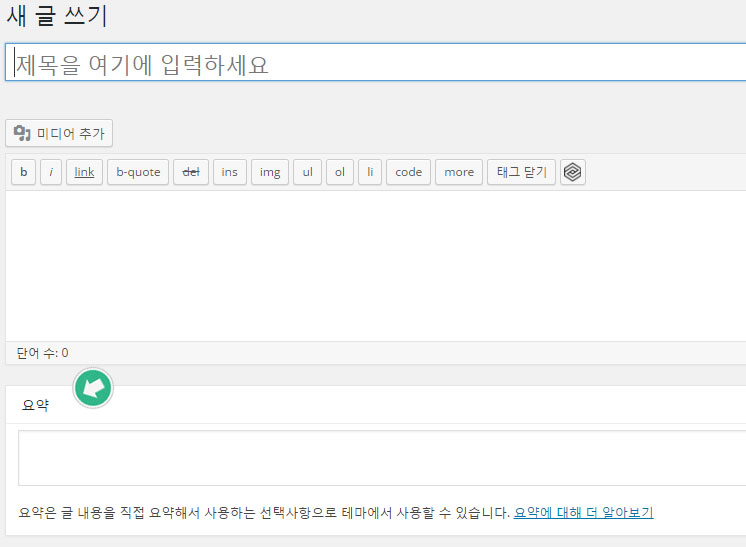Click the stacked layers icon in editor toolbar
This screenshot has width=746, height=547.
572,172
